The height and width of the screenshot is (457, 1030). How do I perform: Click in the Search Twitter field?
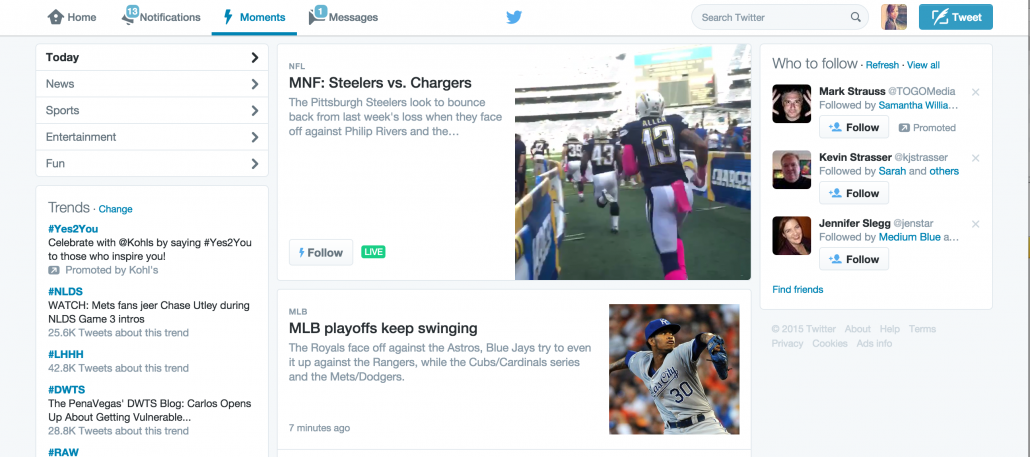pos(770,17)
